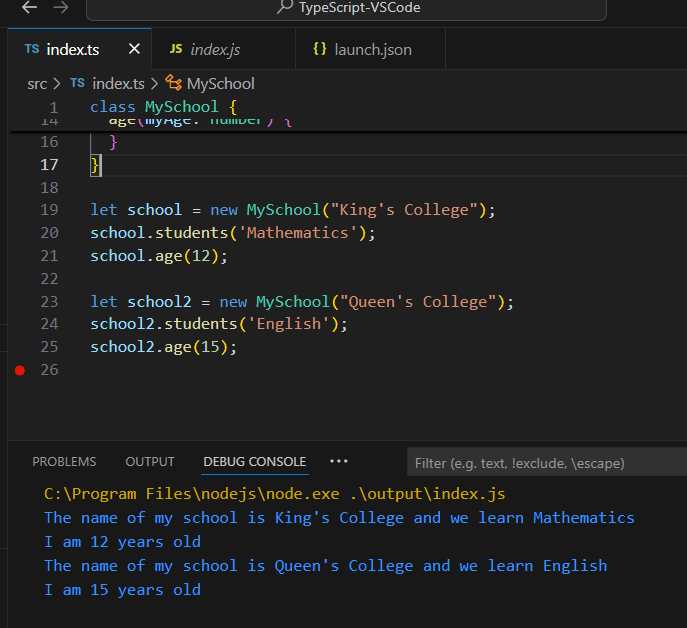Image resolution: width=687 pixels, height=628 pixels.
Task: Select the MySchool class breadcrumb
Action: (220, 84)
